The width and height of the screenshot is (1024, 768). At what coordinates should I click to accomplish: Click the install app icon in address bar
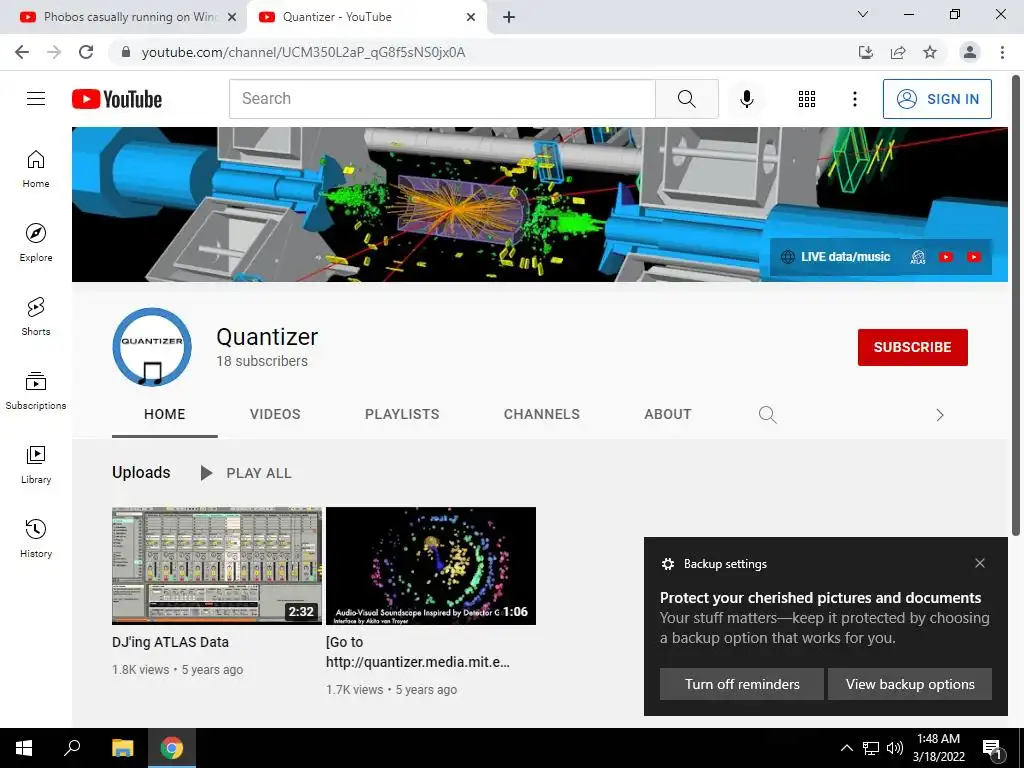click(x=866, y=52)
